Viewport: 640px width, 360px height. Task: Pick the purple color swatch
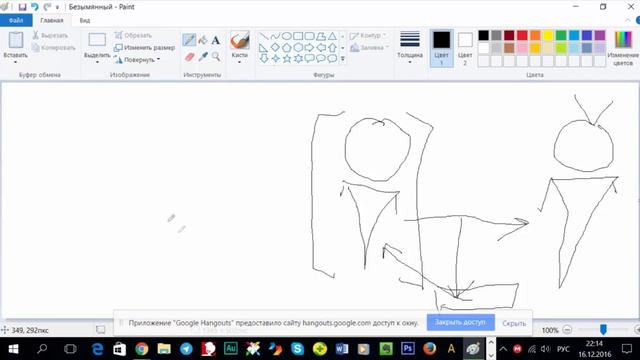[x=600, y=36]
